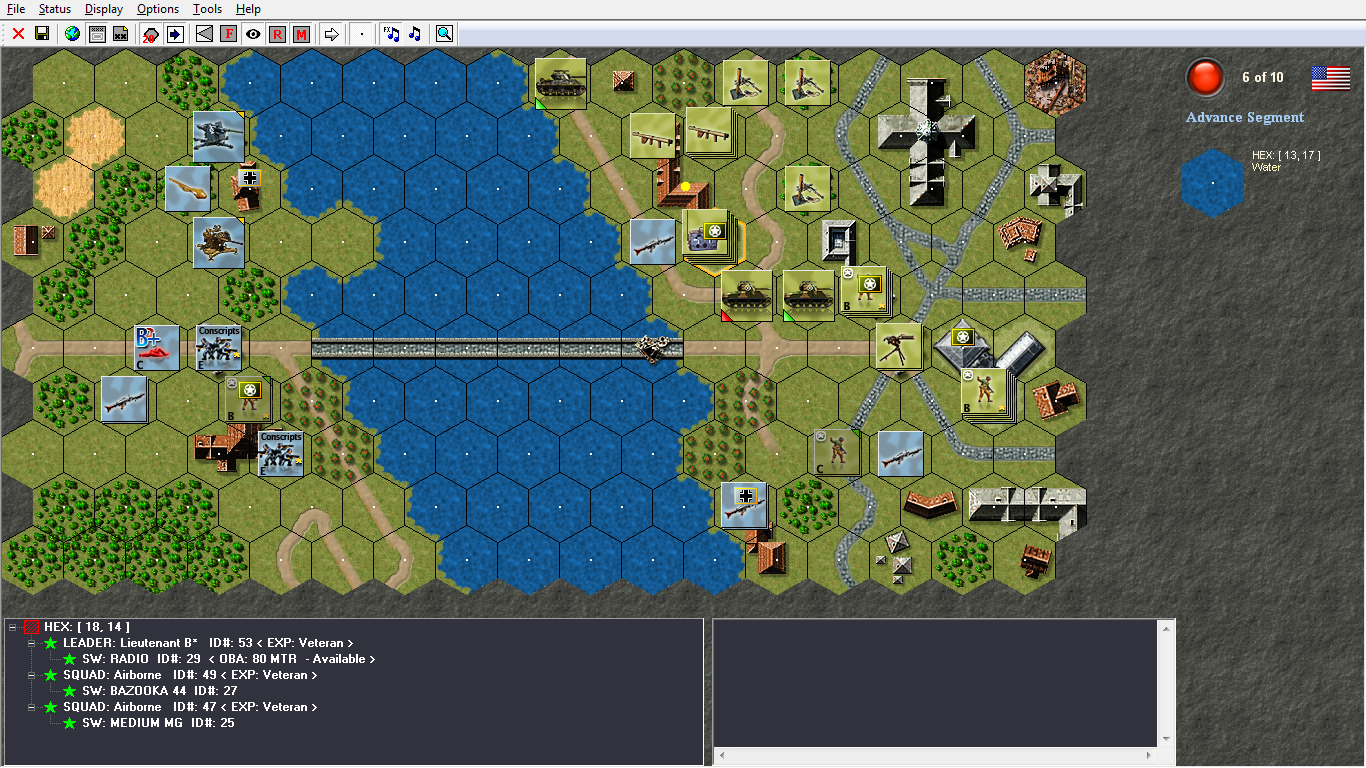1366x768 pixels.
Task: Click the 'Advance Segment' phase label
Action: pyautogui.click(x=1245, y=117)
